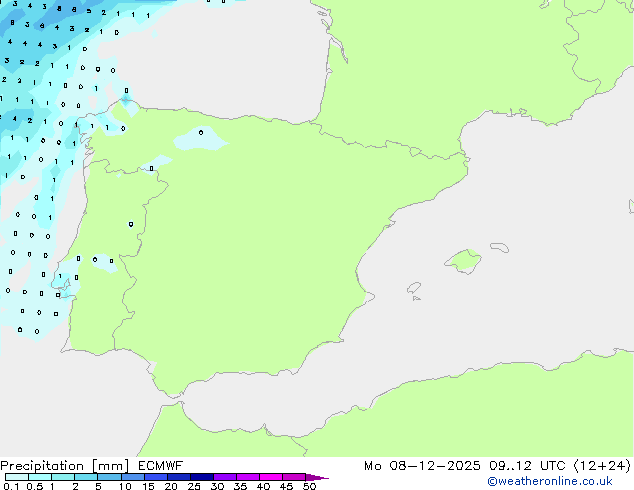Image resolution: width=634 pixels, height=490 pixels.
Task: Select the 5–10 mm legend color box
Action: point(109,477)
